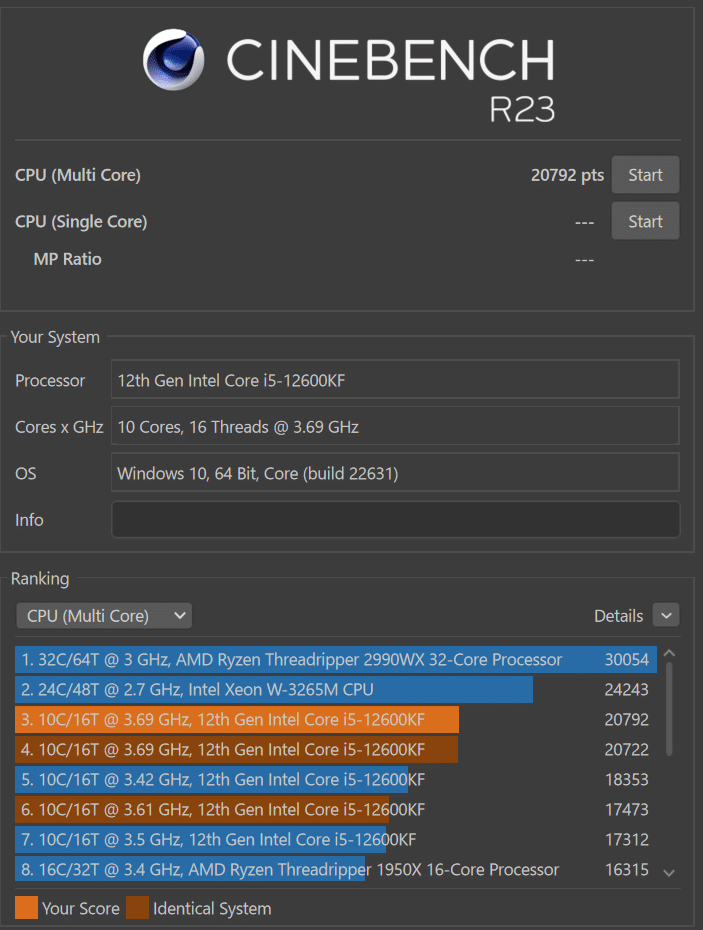The image size is (703, 930).
Task: Select the ranking row scoring 20792
Action: point(336,719)
